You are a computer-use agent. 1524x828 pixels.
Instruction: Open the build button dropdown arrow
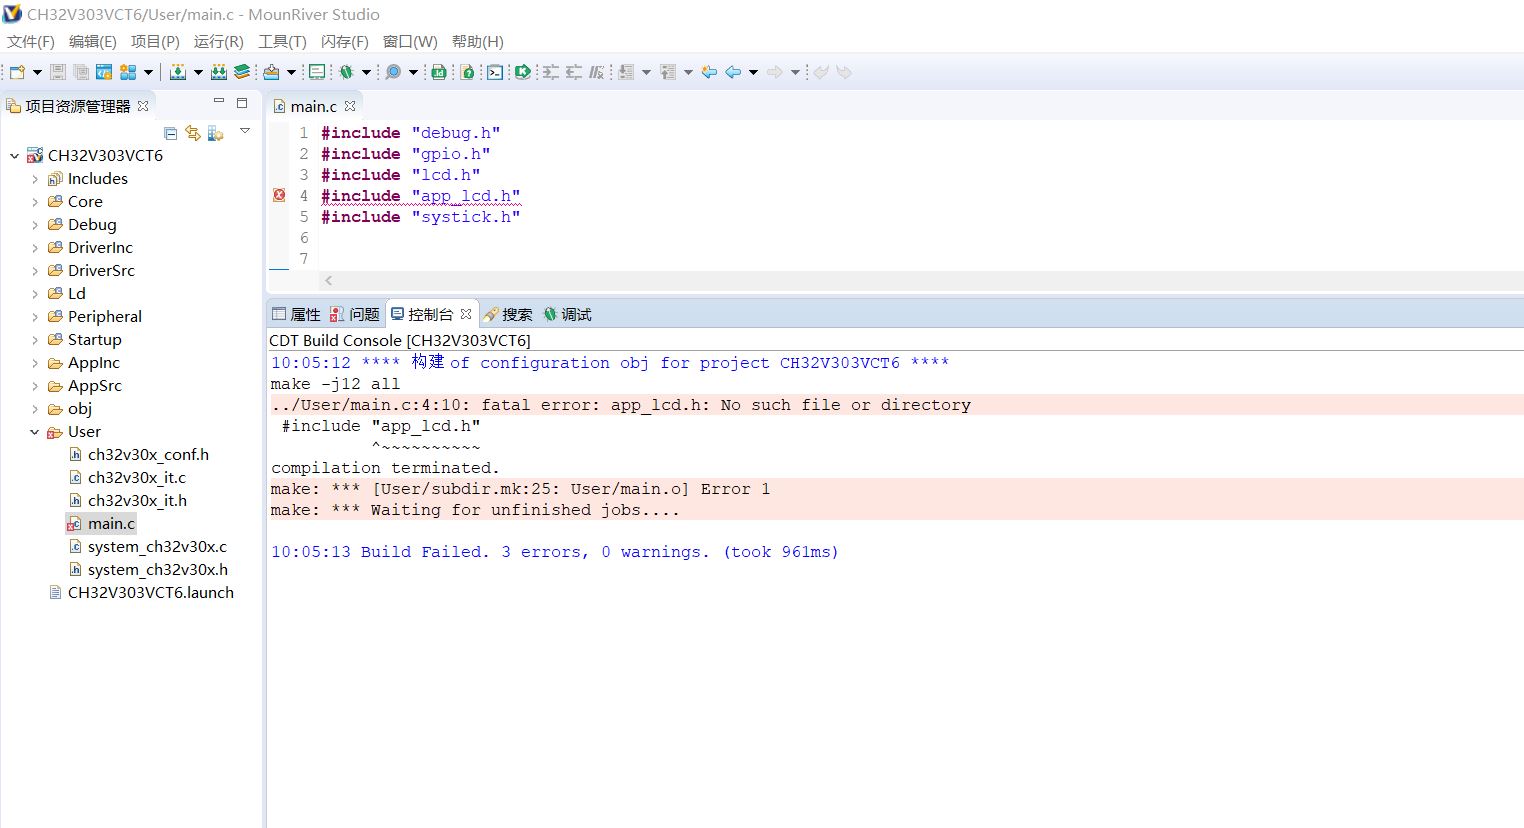[197, 72]
